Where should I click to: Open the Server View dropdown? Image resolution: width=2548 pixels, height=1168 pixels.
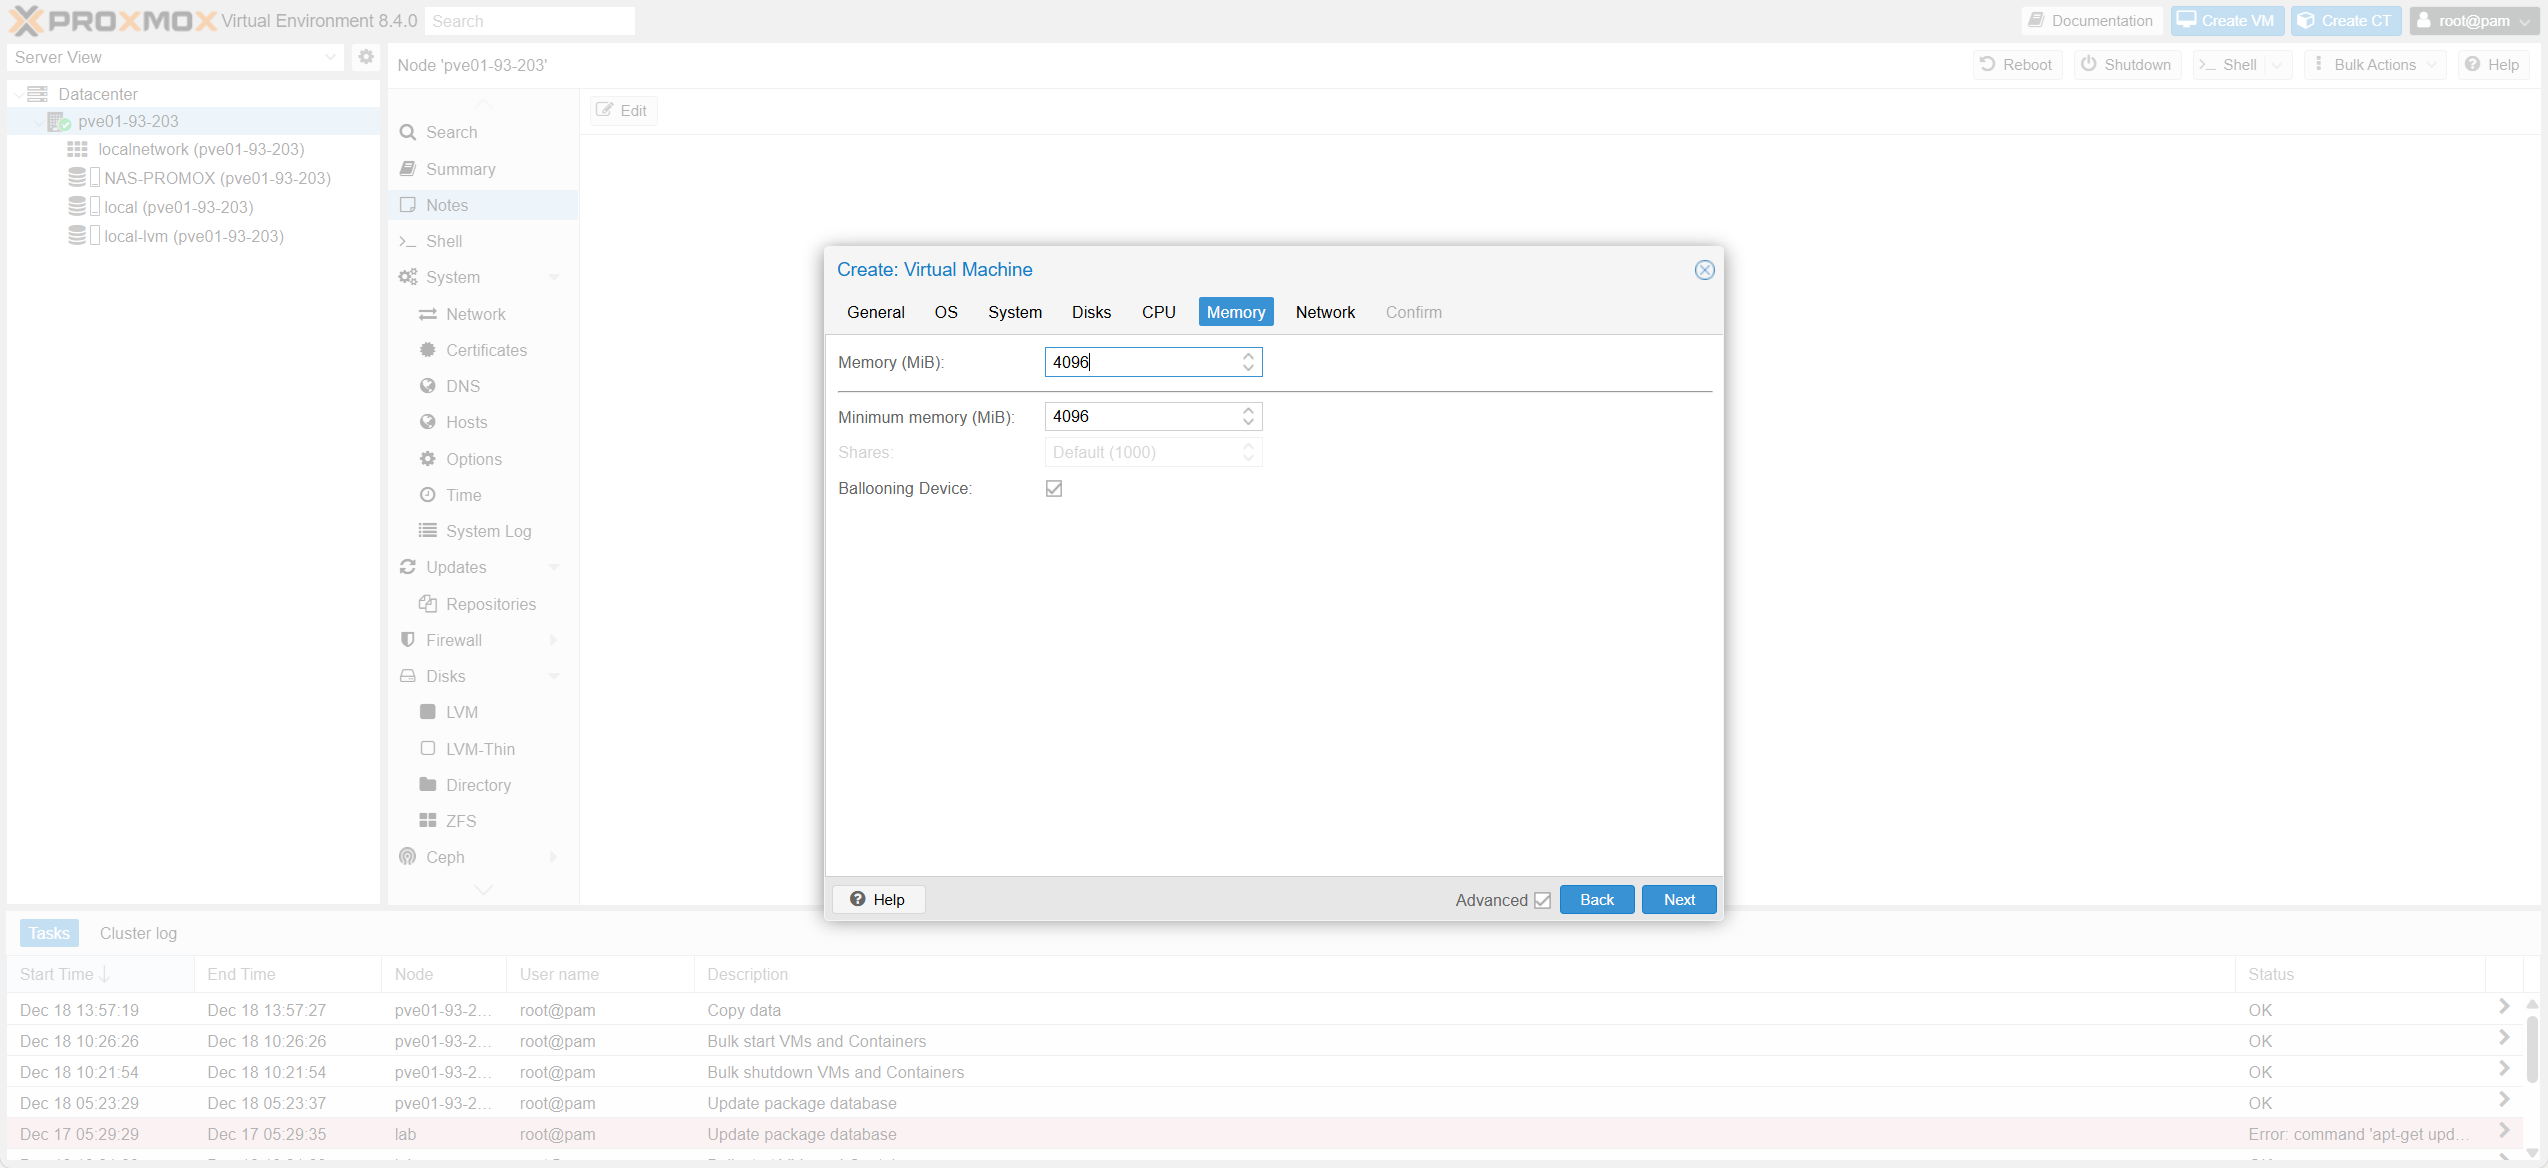click(x=330, y=57)
